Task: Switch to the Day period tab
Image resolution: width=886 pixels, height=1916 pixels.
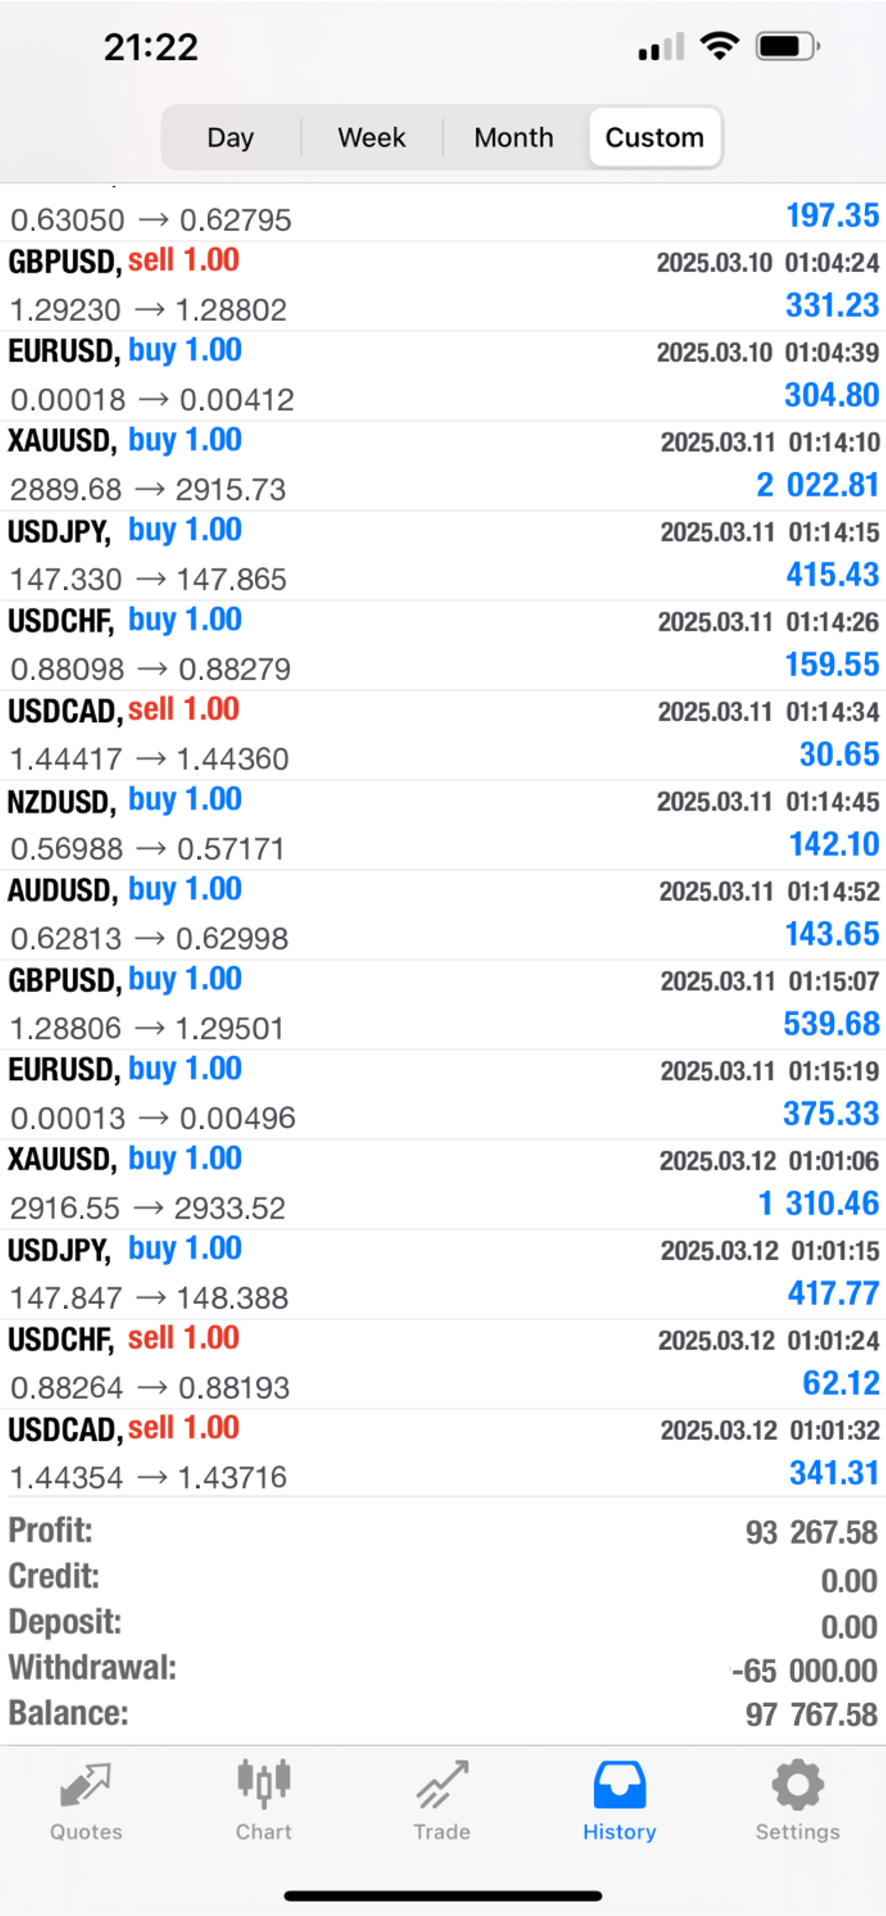Action: [x=230, y=137]
